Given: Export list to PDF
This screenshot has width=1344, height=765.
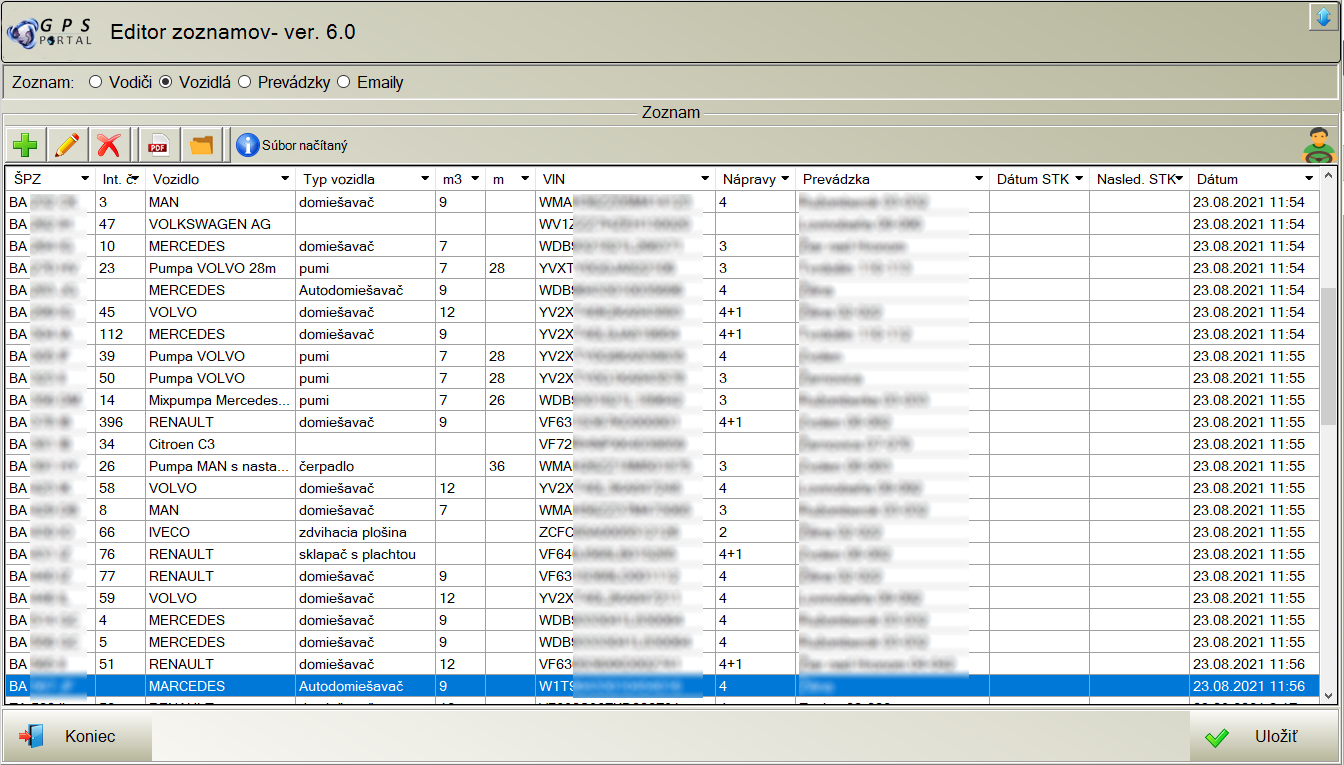Looking at the screenshot, I should [158, 145].
